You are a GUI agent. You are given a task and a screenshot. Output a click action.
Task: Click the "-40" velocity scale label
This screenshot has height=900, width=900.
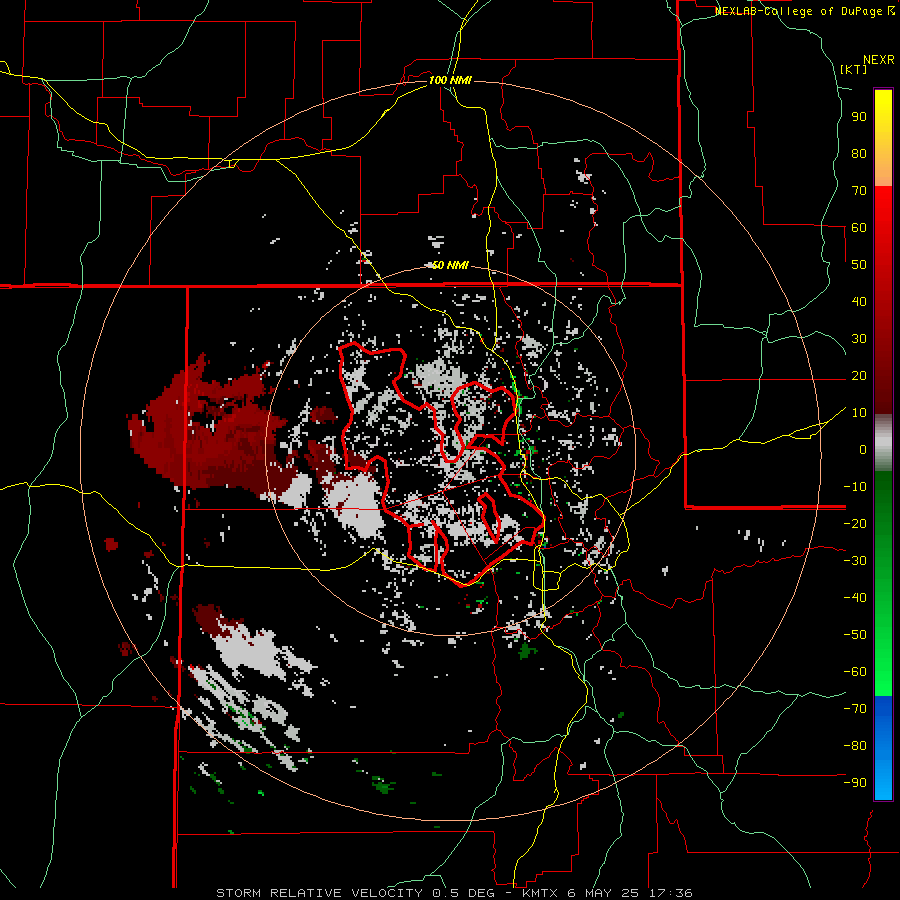tap(855, 598)
